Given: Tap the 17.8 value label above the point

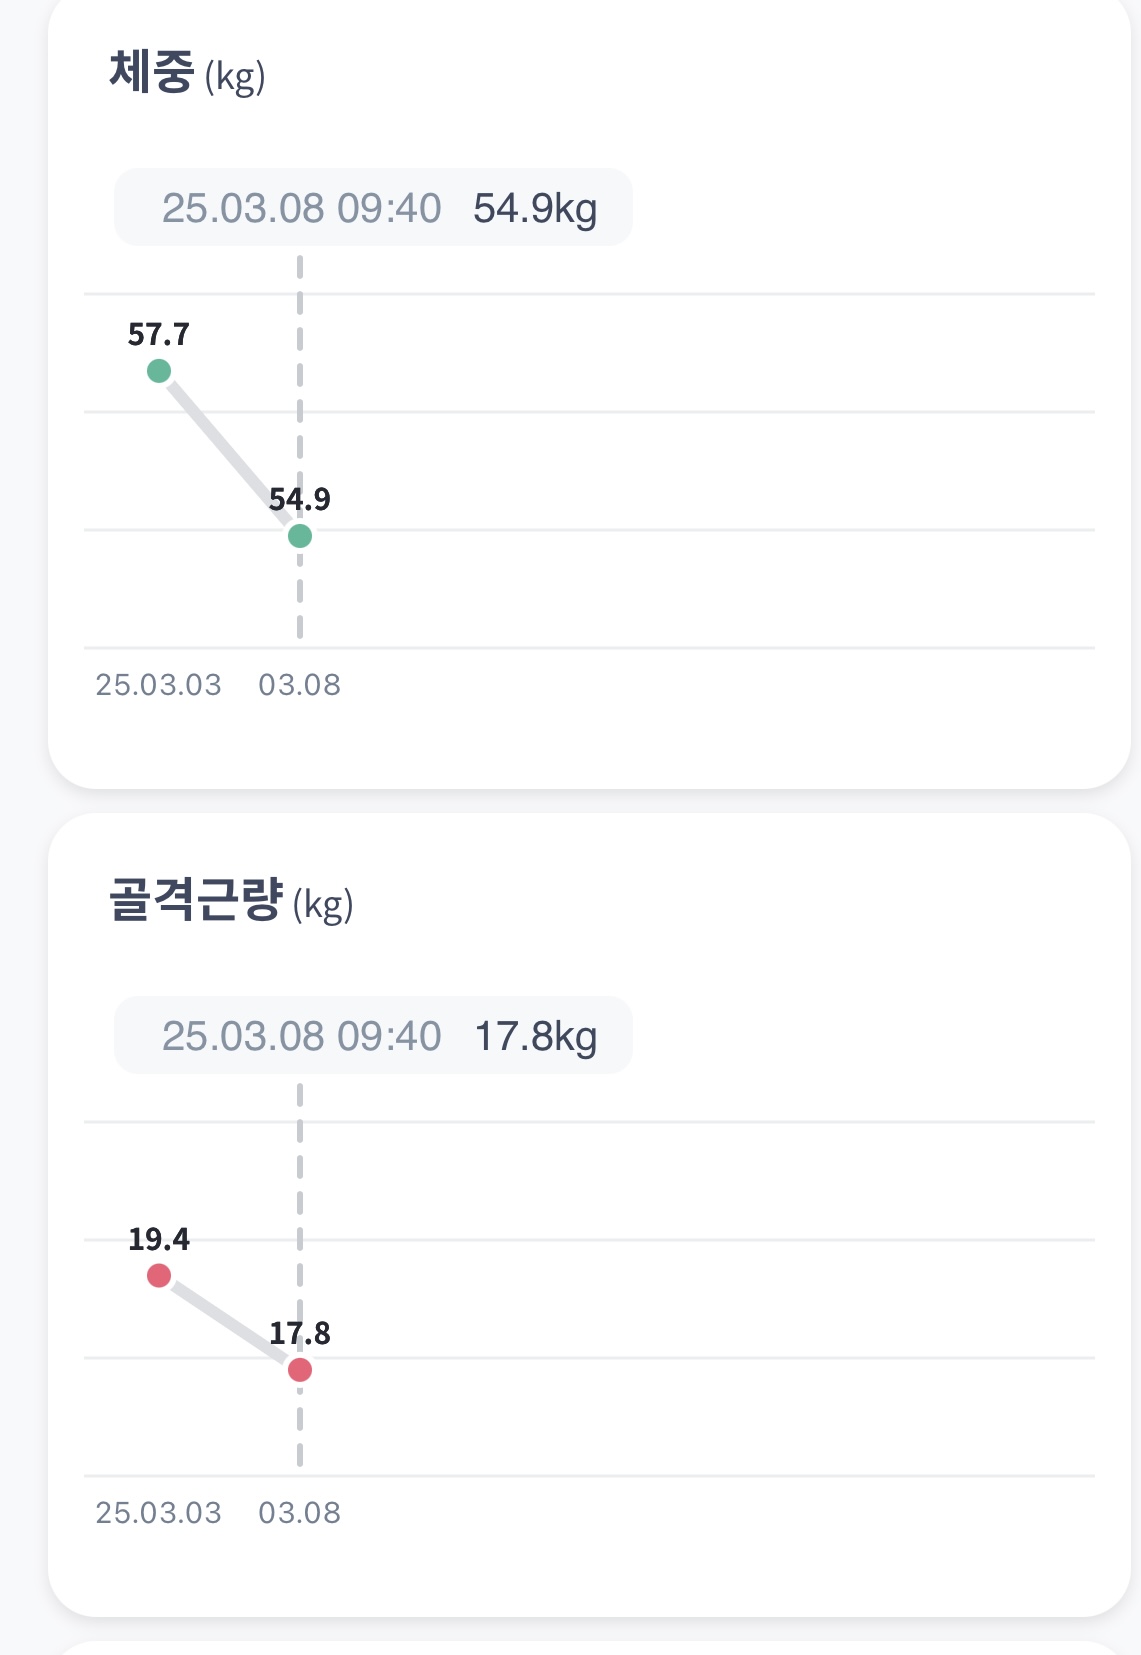Looking at the screenshot, I should tap(300, 1333).
